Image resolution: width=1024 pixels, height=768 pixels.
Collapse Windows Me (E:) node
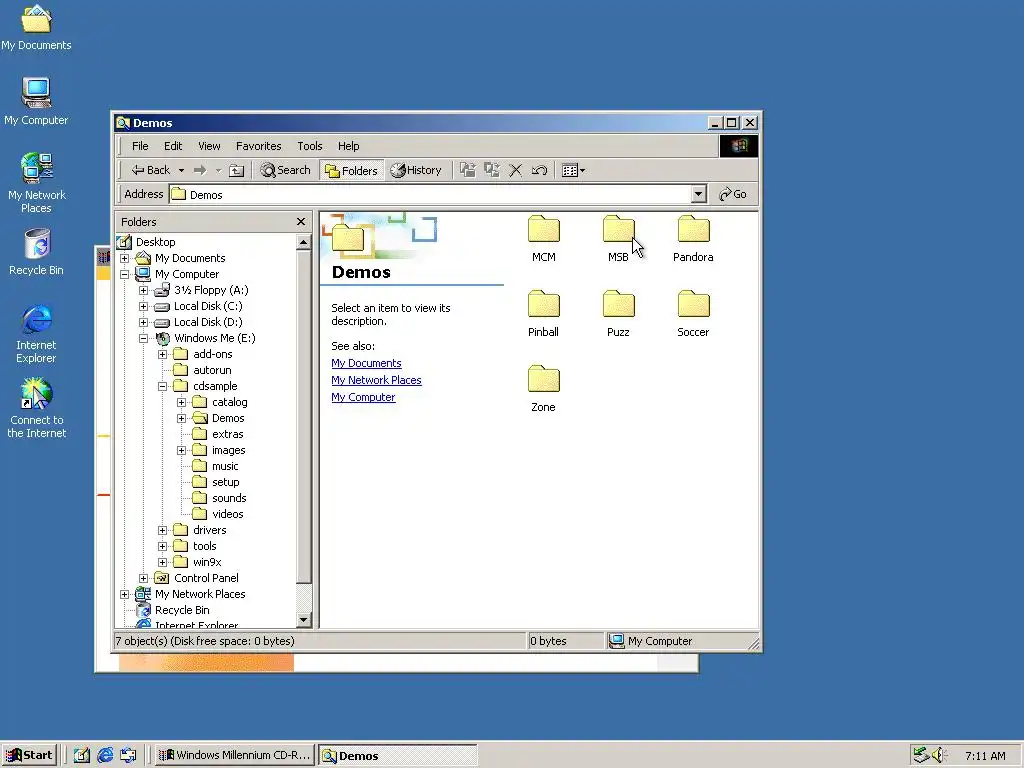coord(144,338)
